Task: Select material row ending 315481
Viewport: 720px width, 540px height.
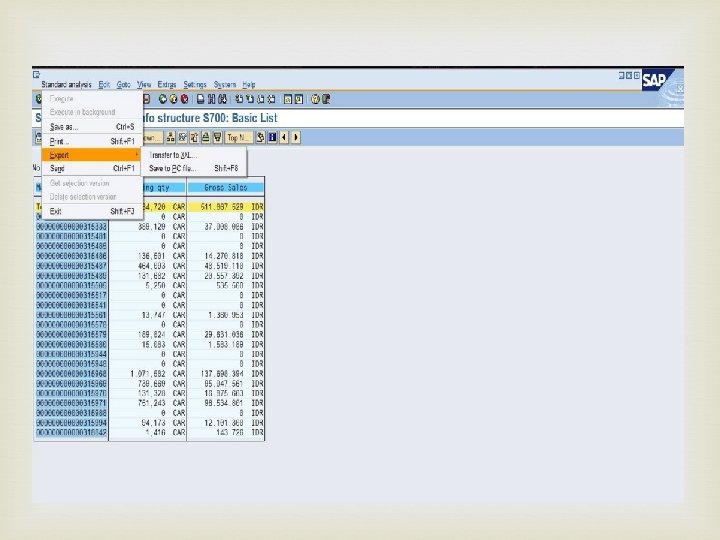Action: pos(71,236)
